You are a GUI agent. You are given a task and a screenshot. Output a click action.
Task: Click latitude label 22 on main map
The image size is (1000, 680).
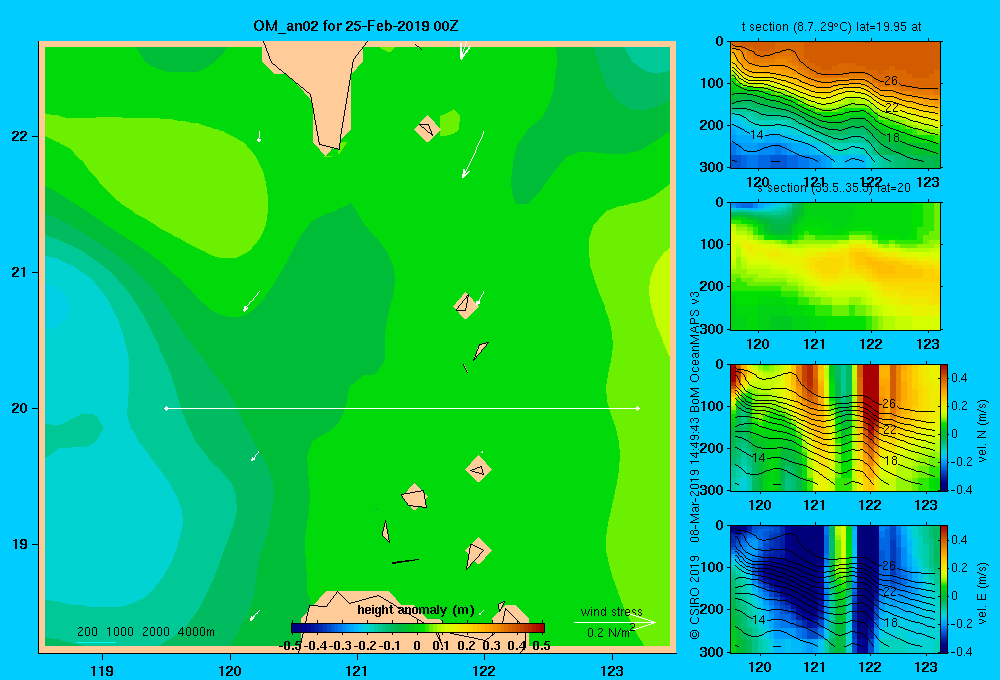click(x=20, y=136)
